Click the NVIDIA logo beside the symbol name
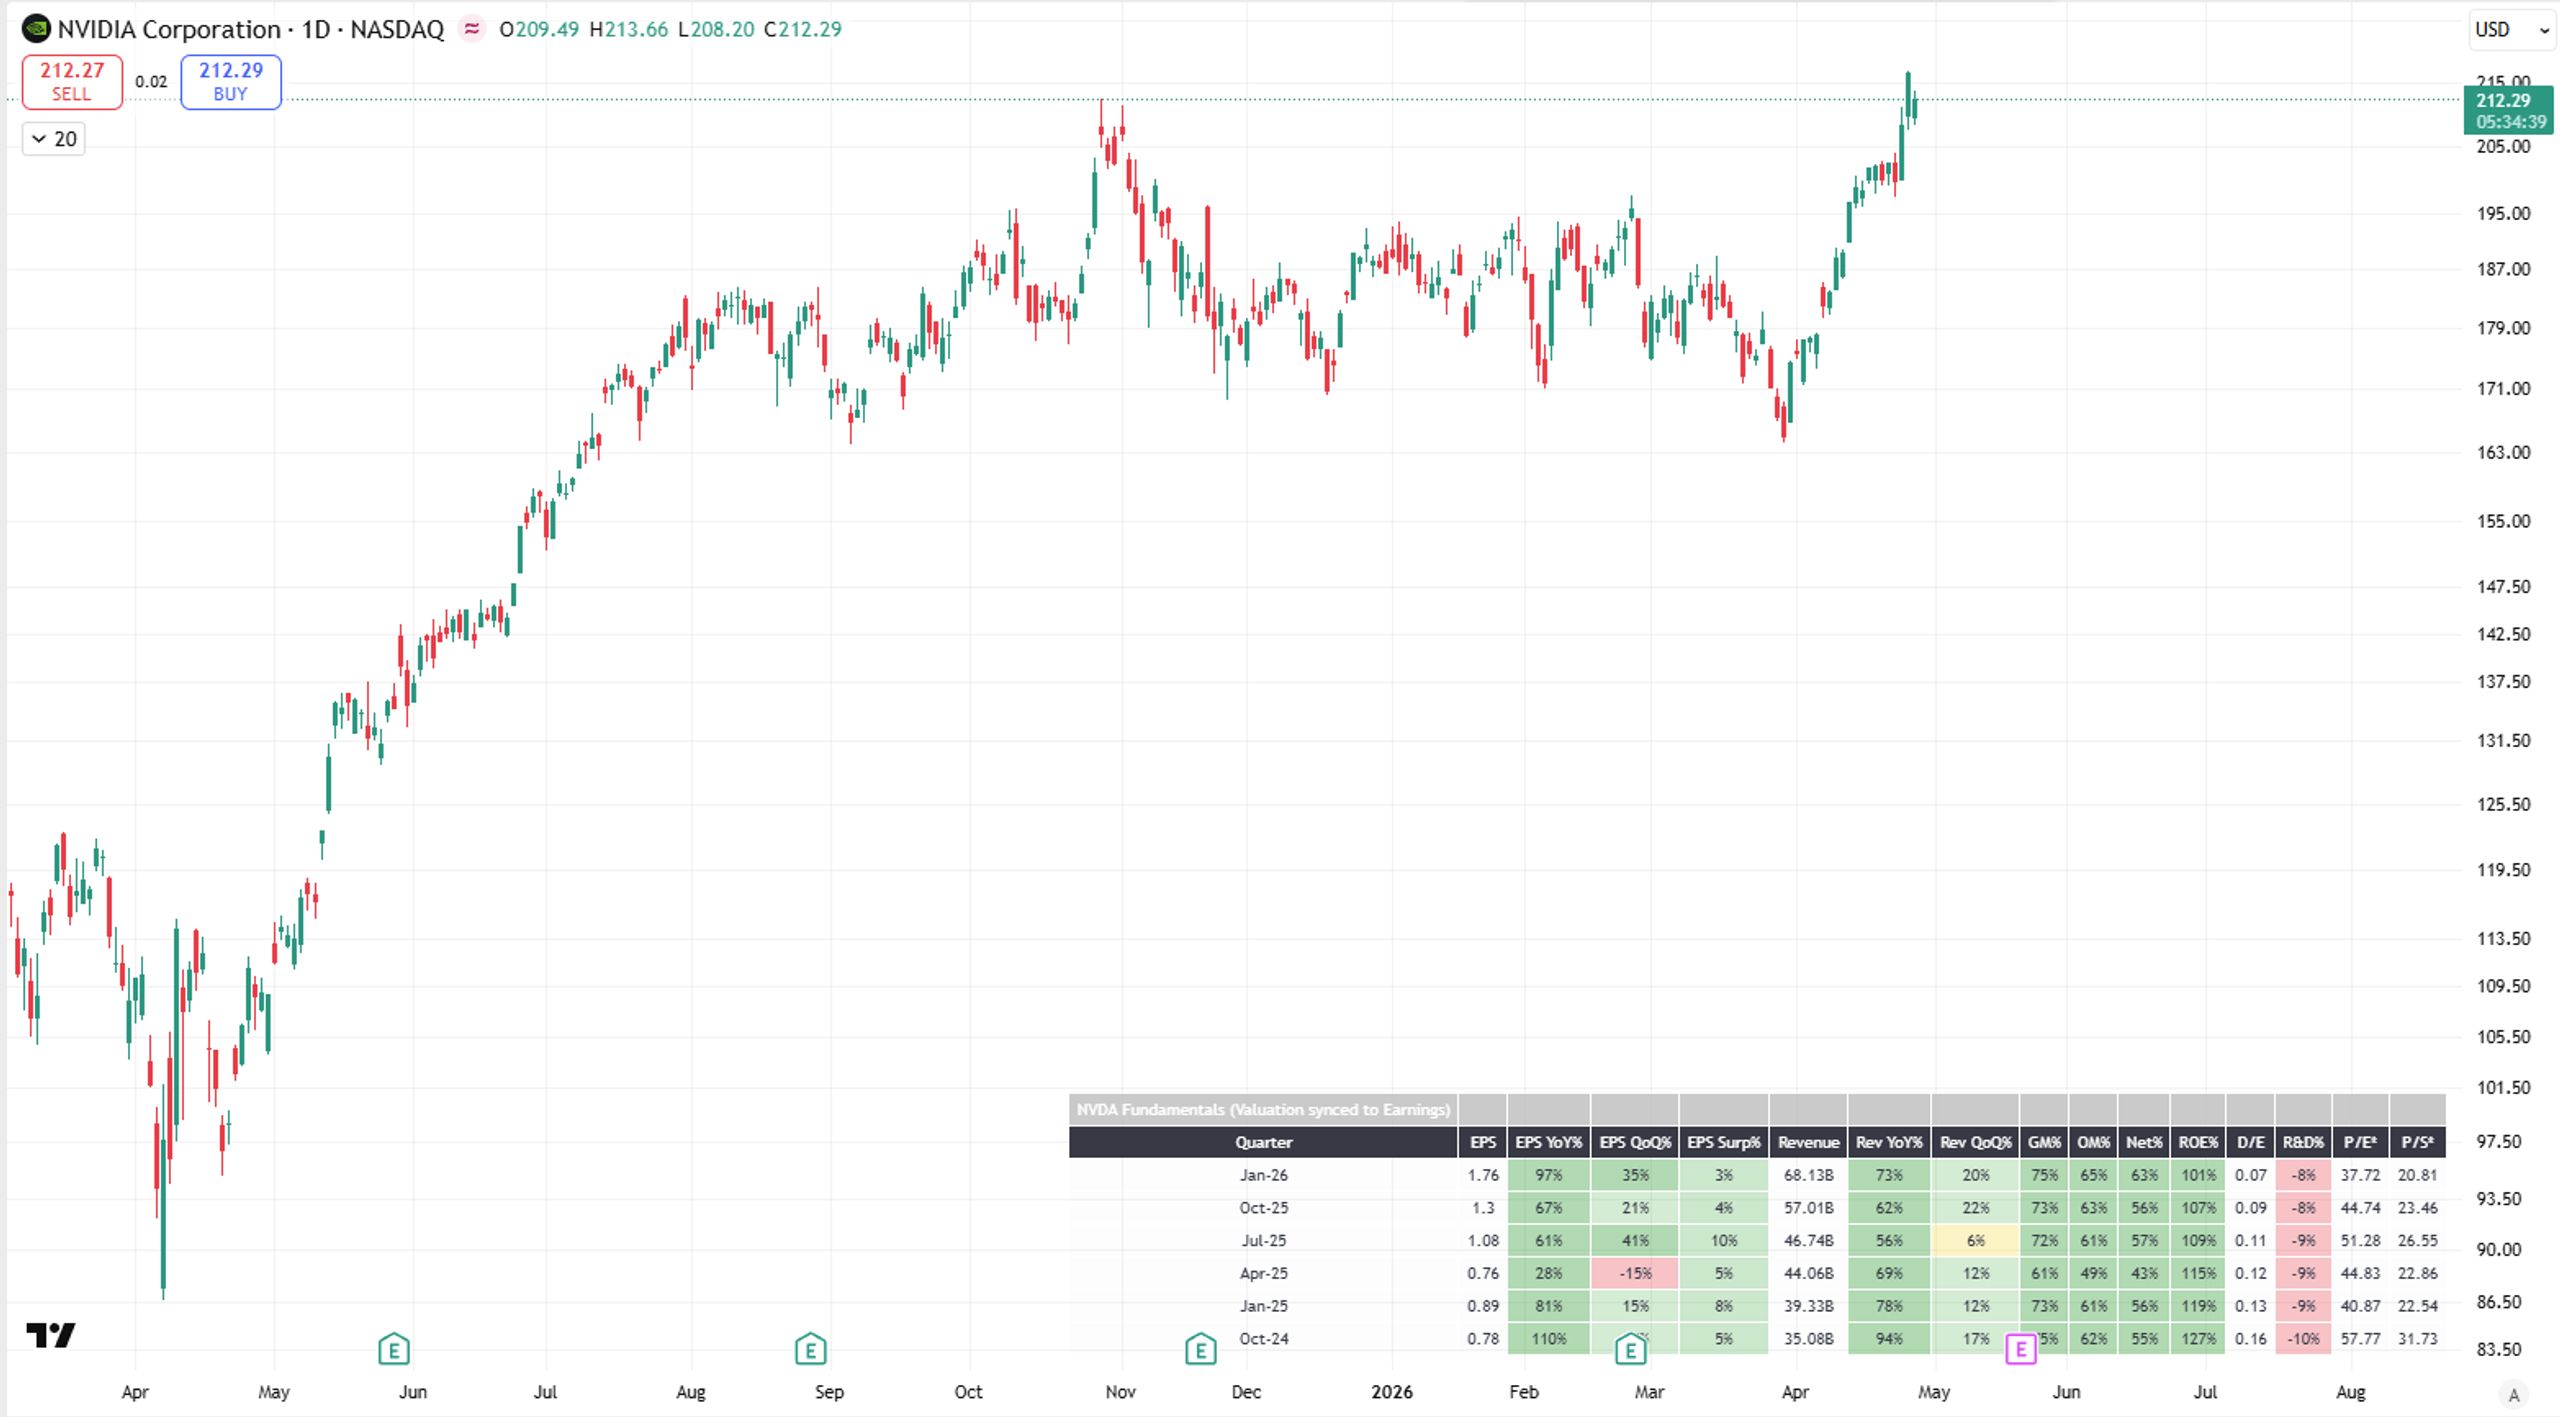This screenshot has height=1417, width=2560. [36, 29]
